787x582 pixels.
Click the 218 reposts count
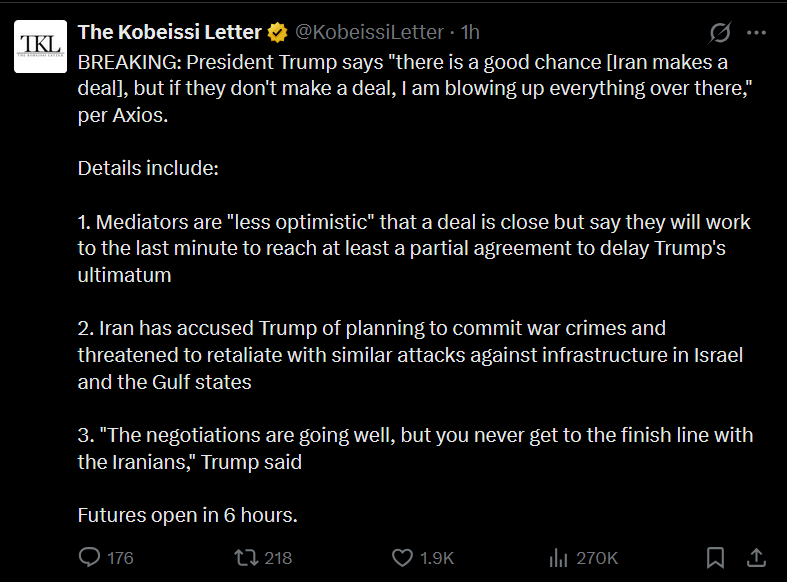click(278, 558)
